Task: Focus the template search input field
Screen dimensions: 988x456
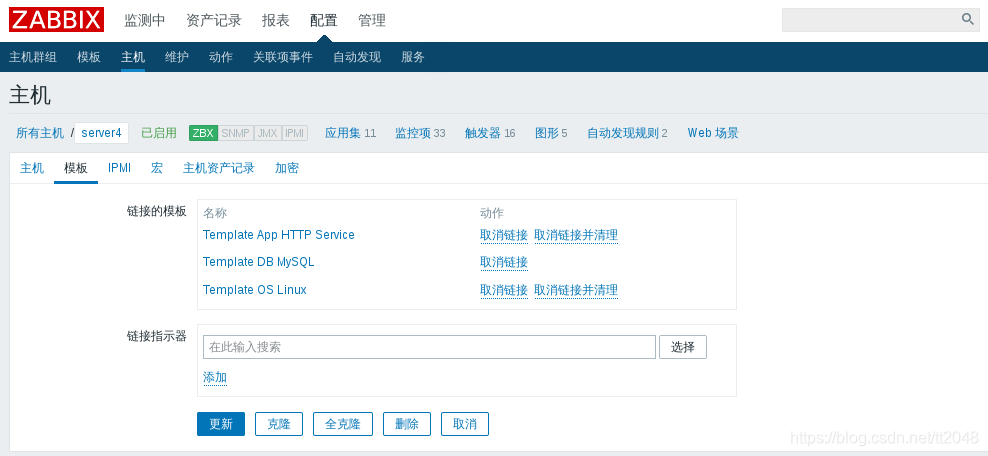Action: pyautogui.click(x=430, y=347)
